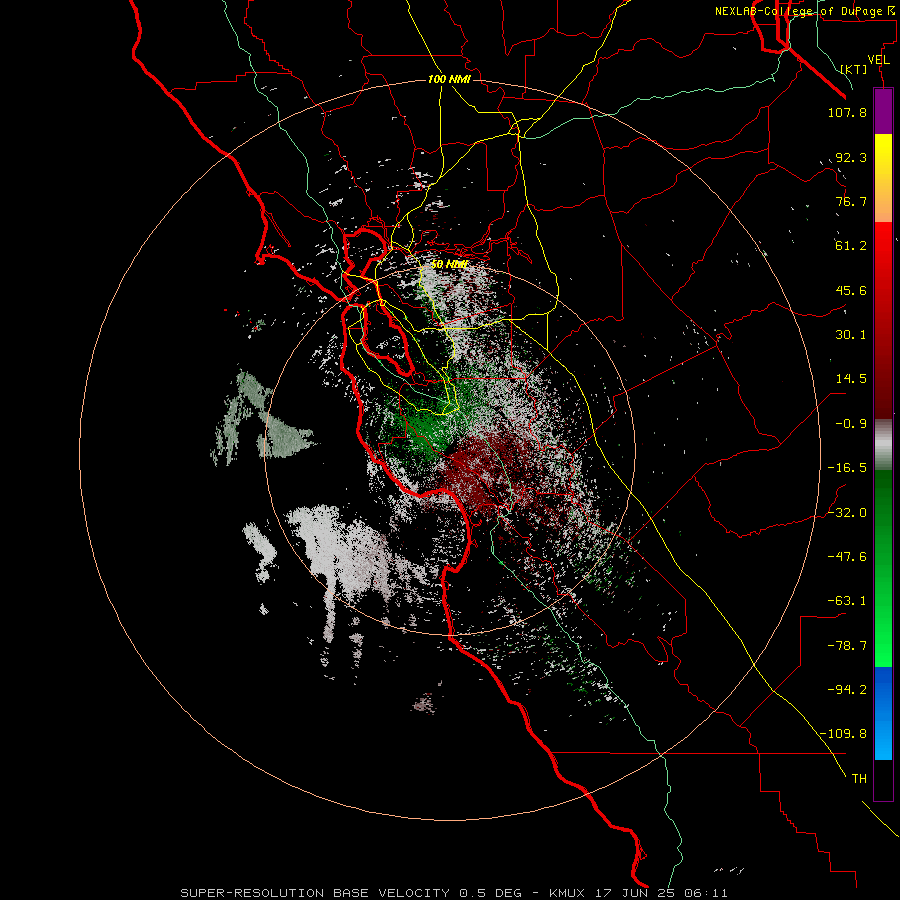The image size is (900, 900).
Task: Click the VEL legend title
Action: pos(878,60)
